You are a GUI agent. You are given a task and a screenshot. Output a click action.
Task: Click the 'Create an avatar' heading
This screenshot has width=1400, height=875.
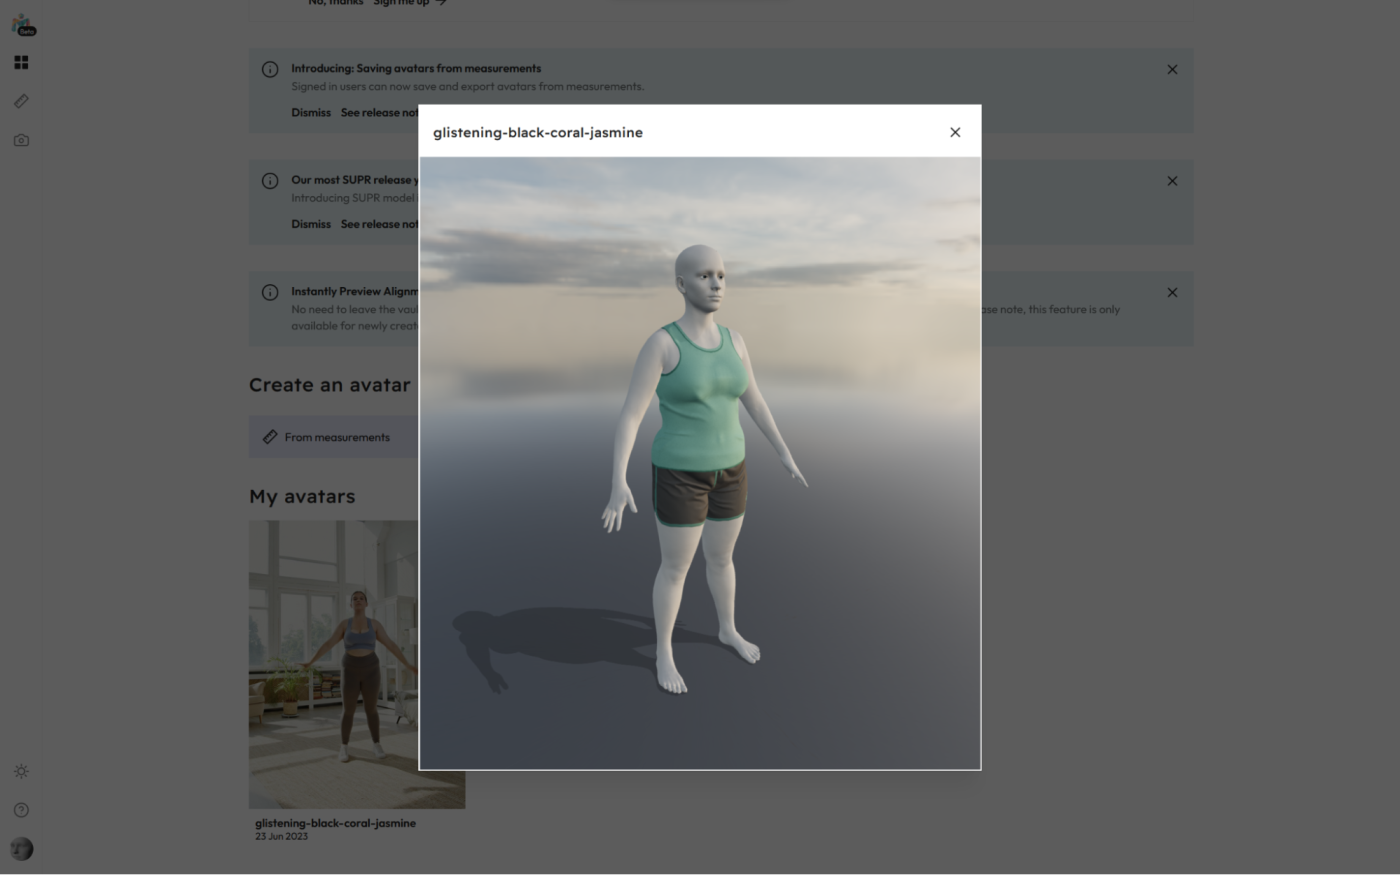330,385
